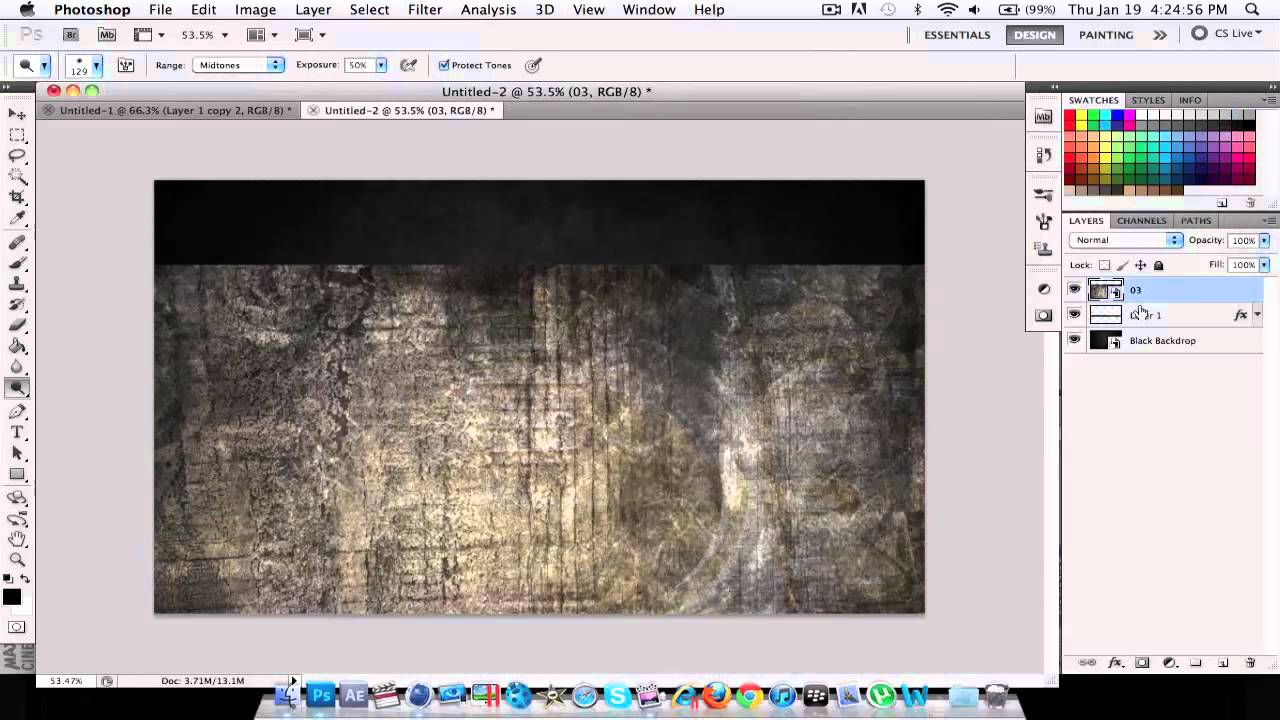Open the blend mode dropdown set to Normal
1280x720 pixels.
[x=1126, y=240]
